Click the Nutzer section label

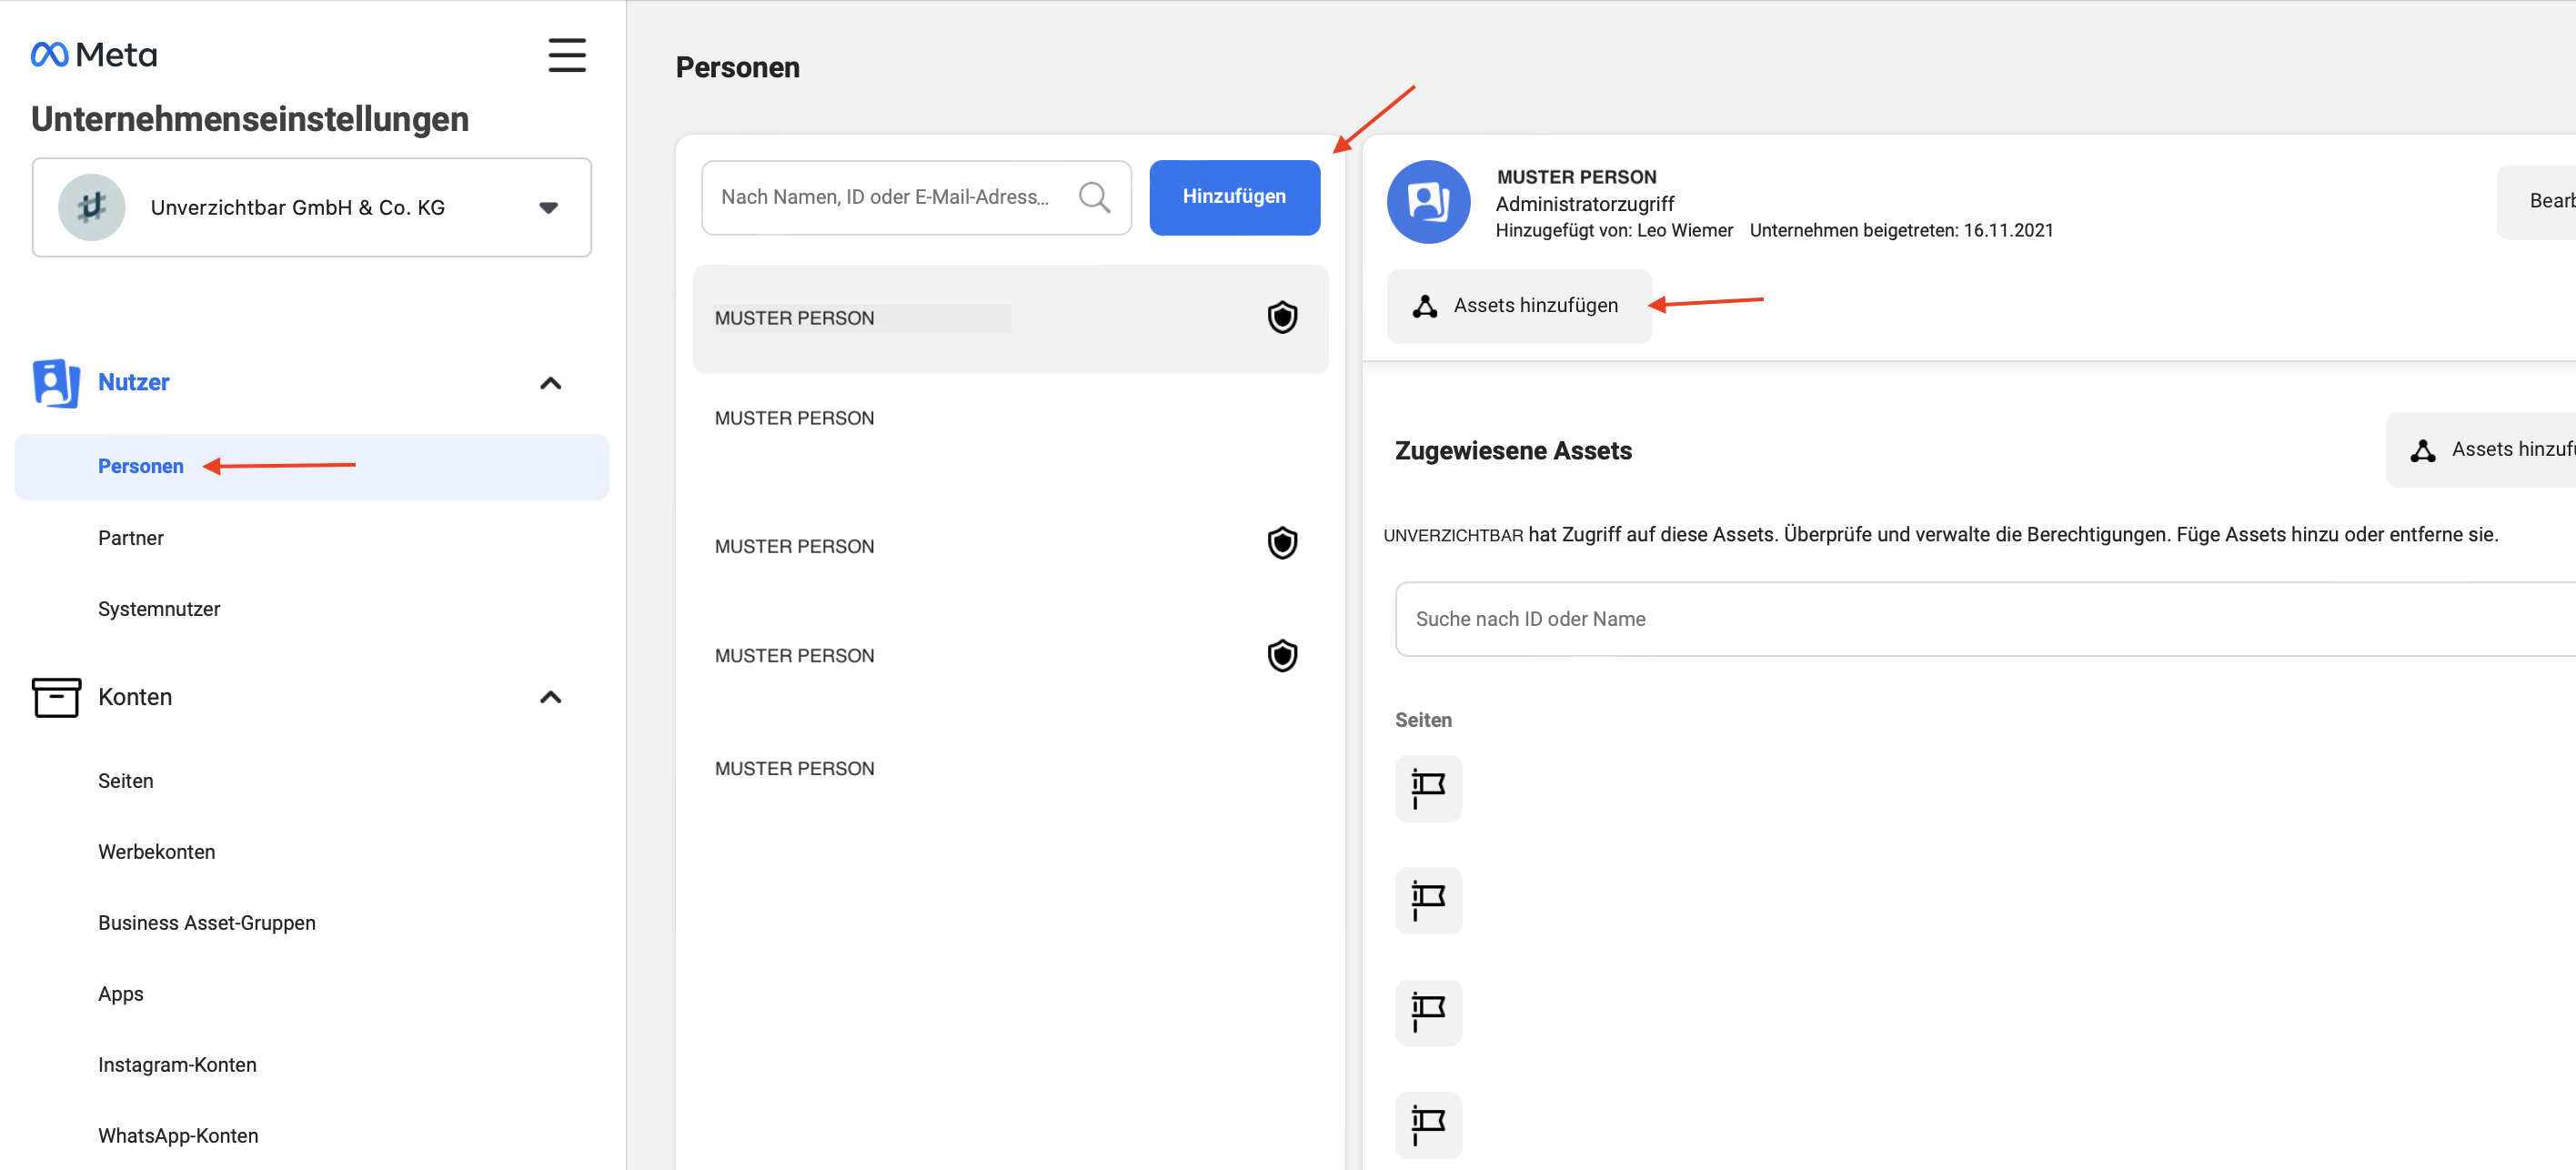coord(134,383)
